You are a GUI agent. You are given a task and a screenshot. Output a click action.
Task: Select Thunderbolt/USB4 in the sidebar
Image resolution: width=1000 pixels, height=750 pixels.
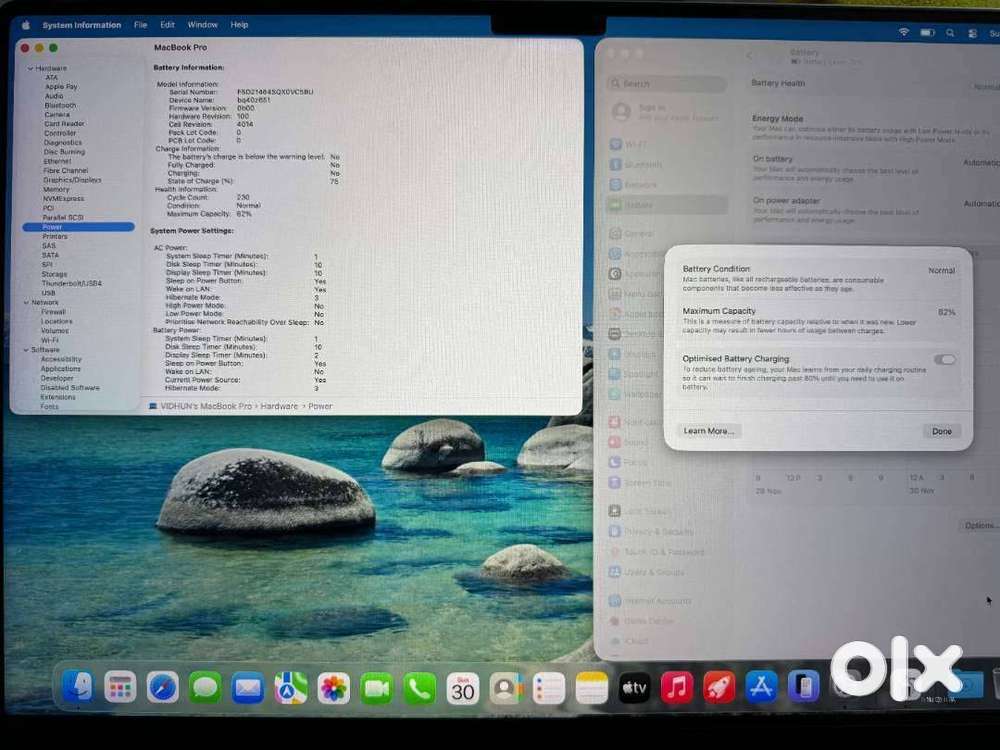71,283
